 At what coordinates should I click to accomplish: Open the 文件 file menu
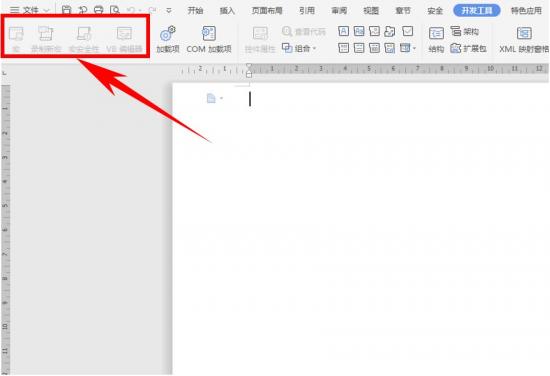point(29,10)
